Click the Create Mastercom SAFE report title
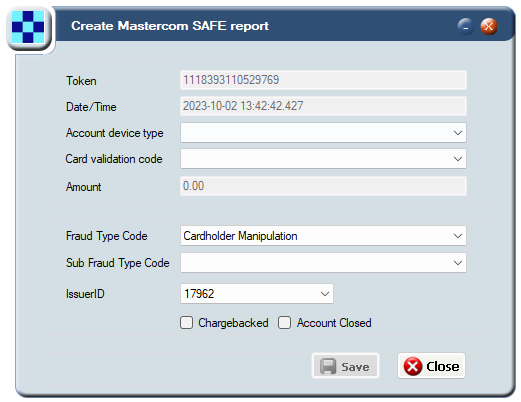521x402 pixels. point(170,26)
